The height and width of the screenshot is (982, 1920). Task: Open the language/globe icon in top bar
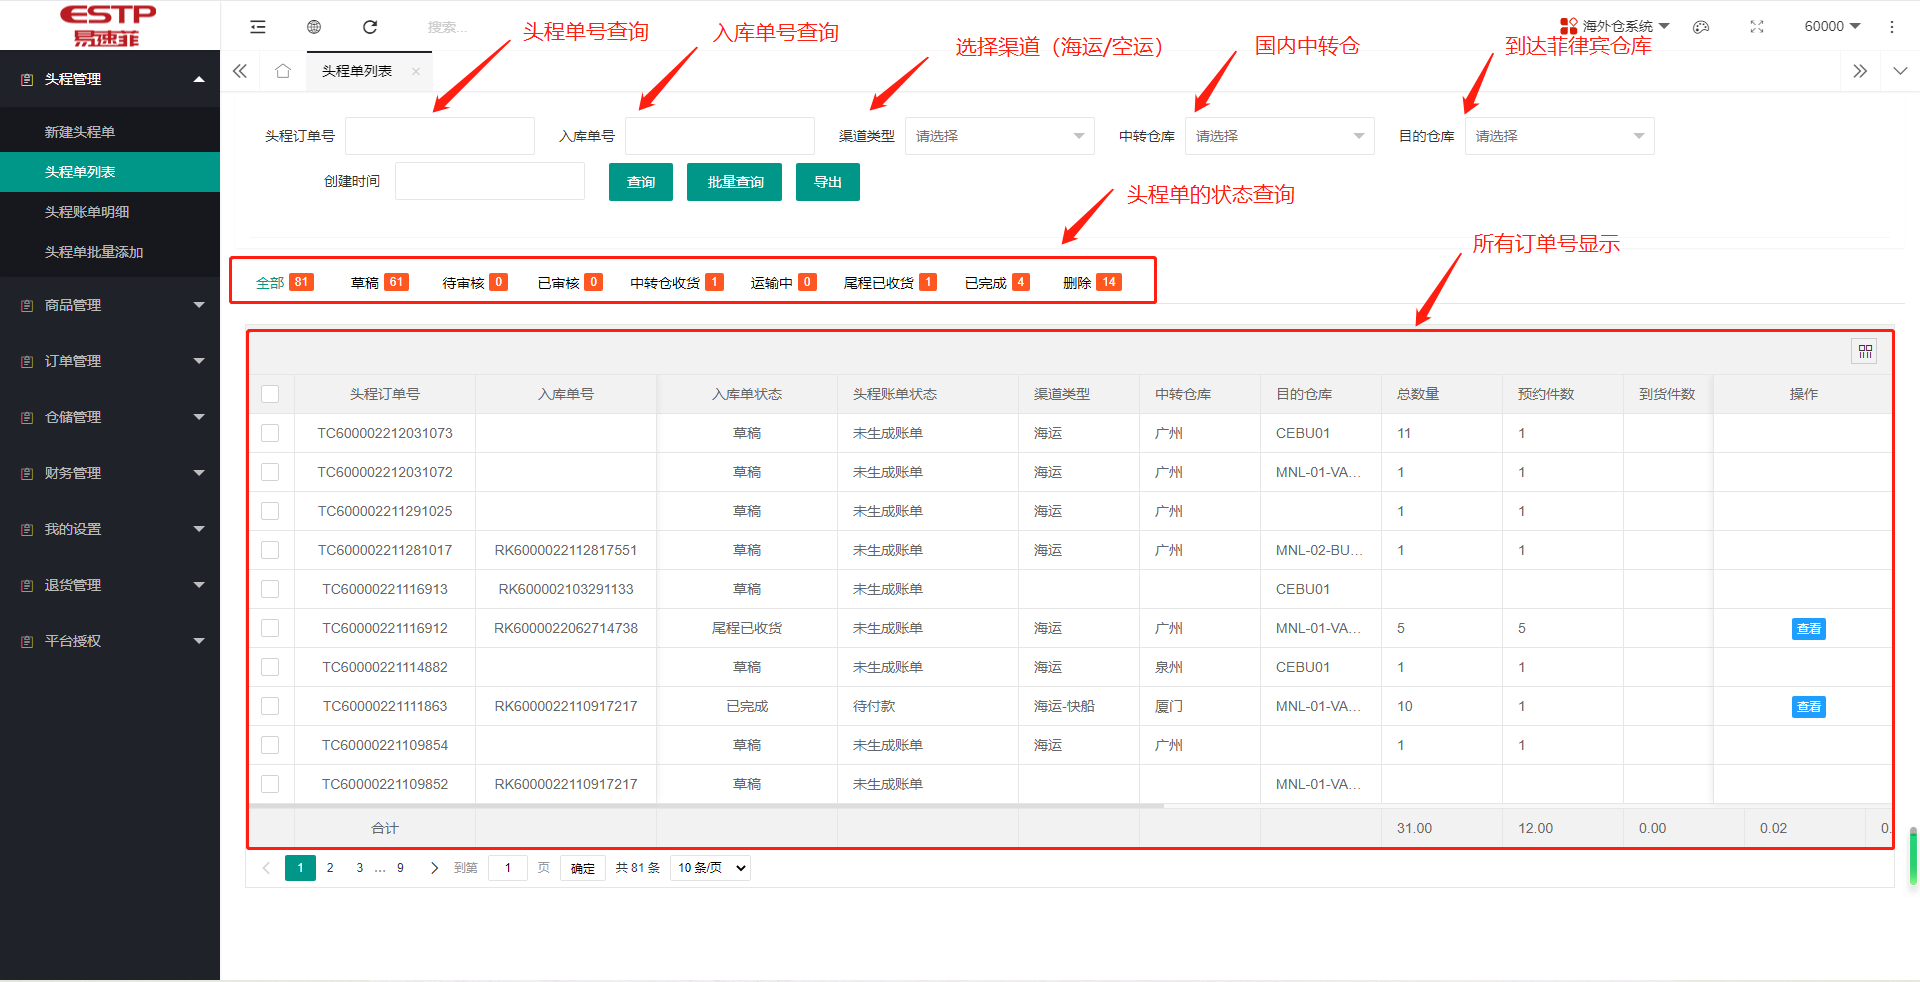tap(314, 26)
